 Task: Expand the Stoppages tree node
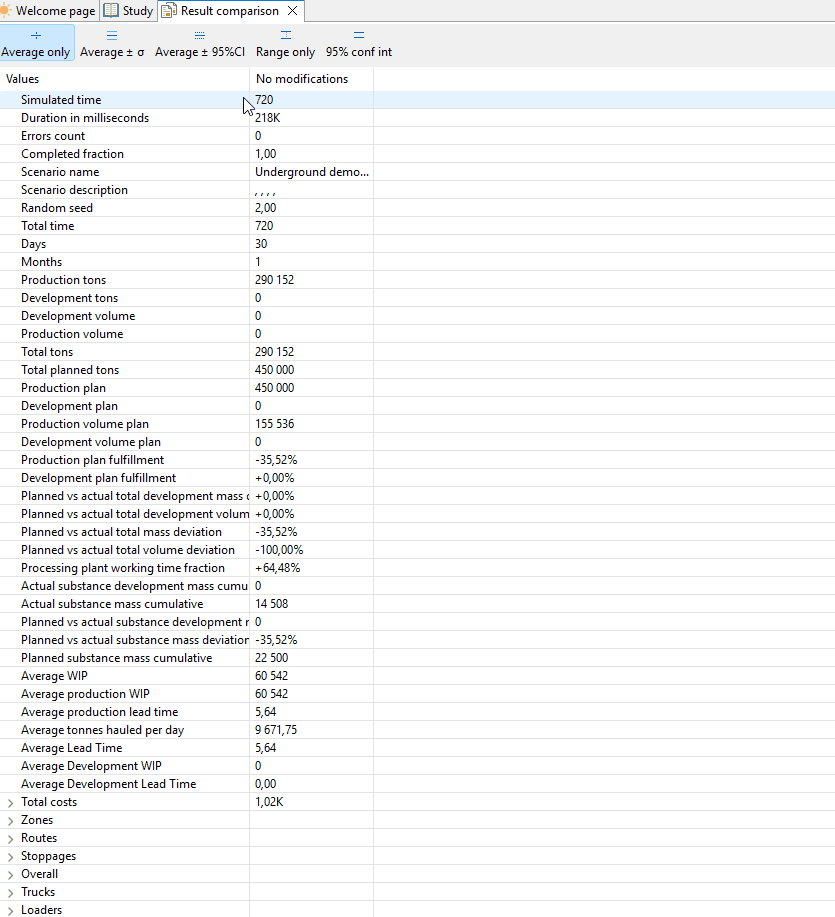click(11, 857)
